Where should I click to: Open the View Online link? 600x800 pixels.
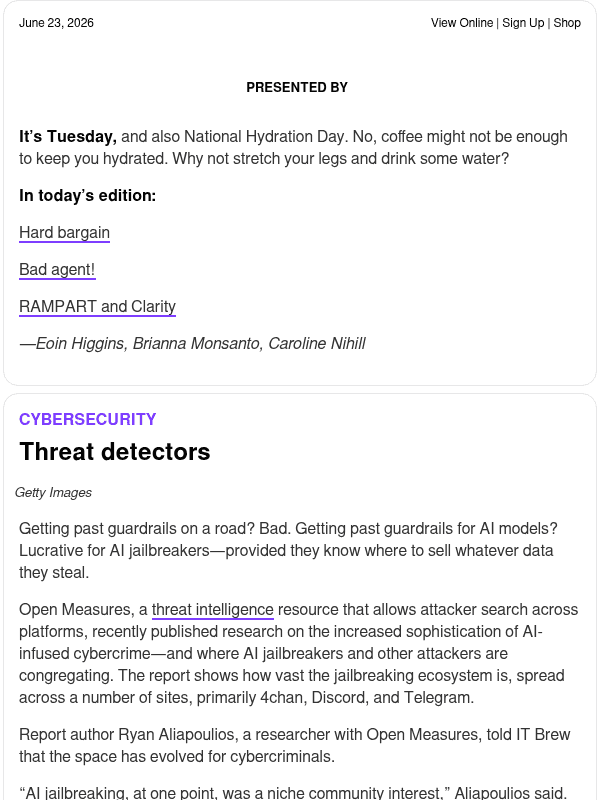click(462, 23)
